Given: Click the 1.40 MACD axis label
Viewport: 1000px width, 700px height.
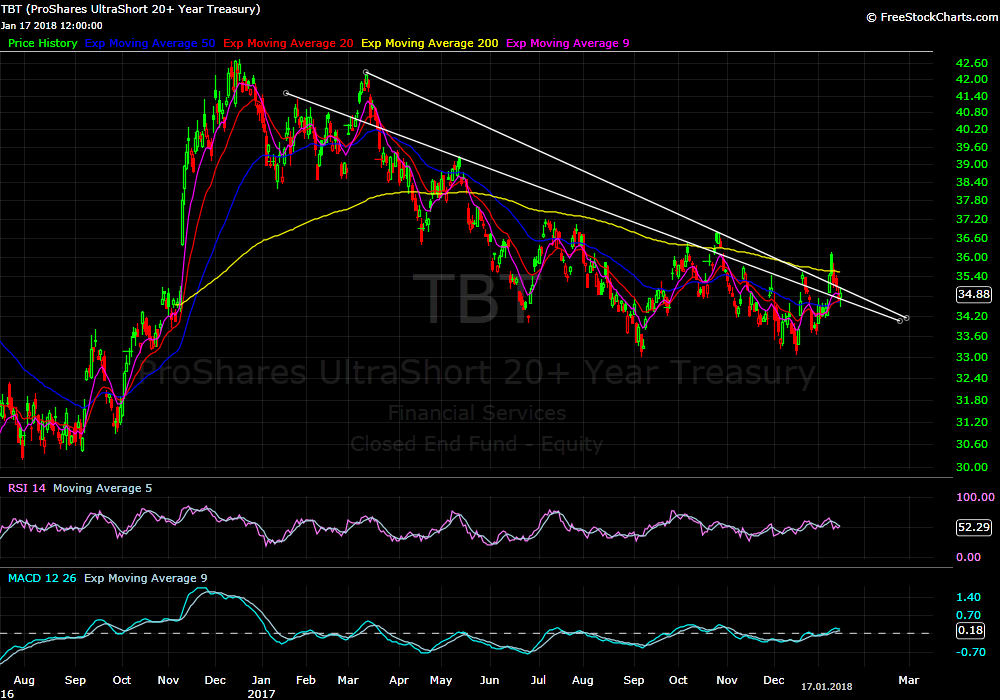Looking at the screenshot, I should click(968, 597).
